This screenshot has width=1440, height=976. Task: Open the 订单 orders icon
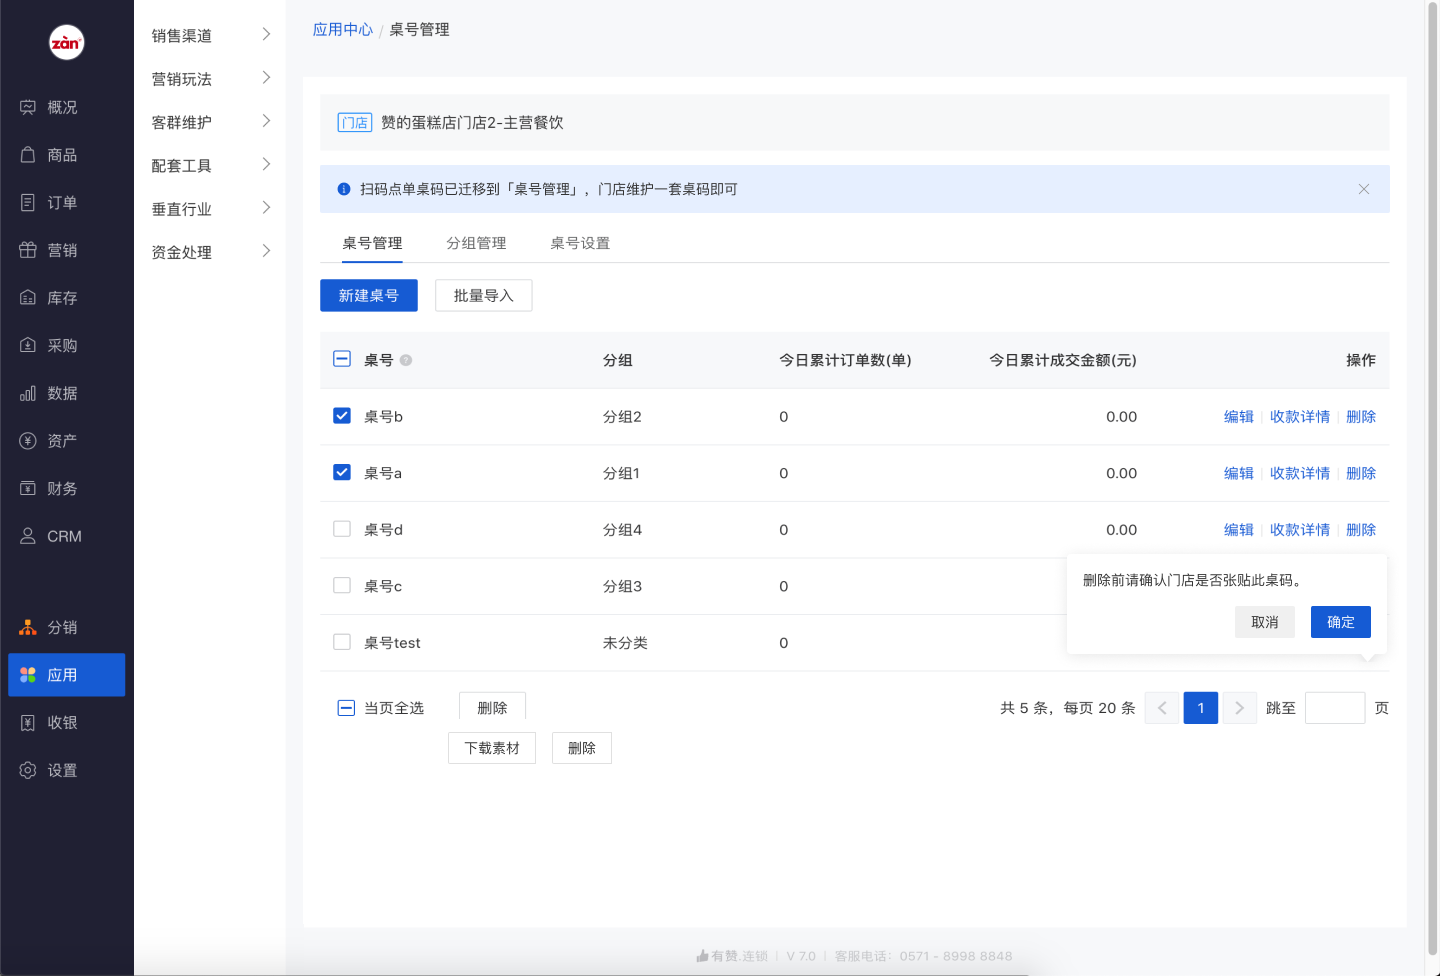[28, 203]
